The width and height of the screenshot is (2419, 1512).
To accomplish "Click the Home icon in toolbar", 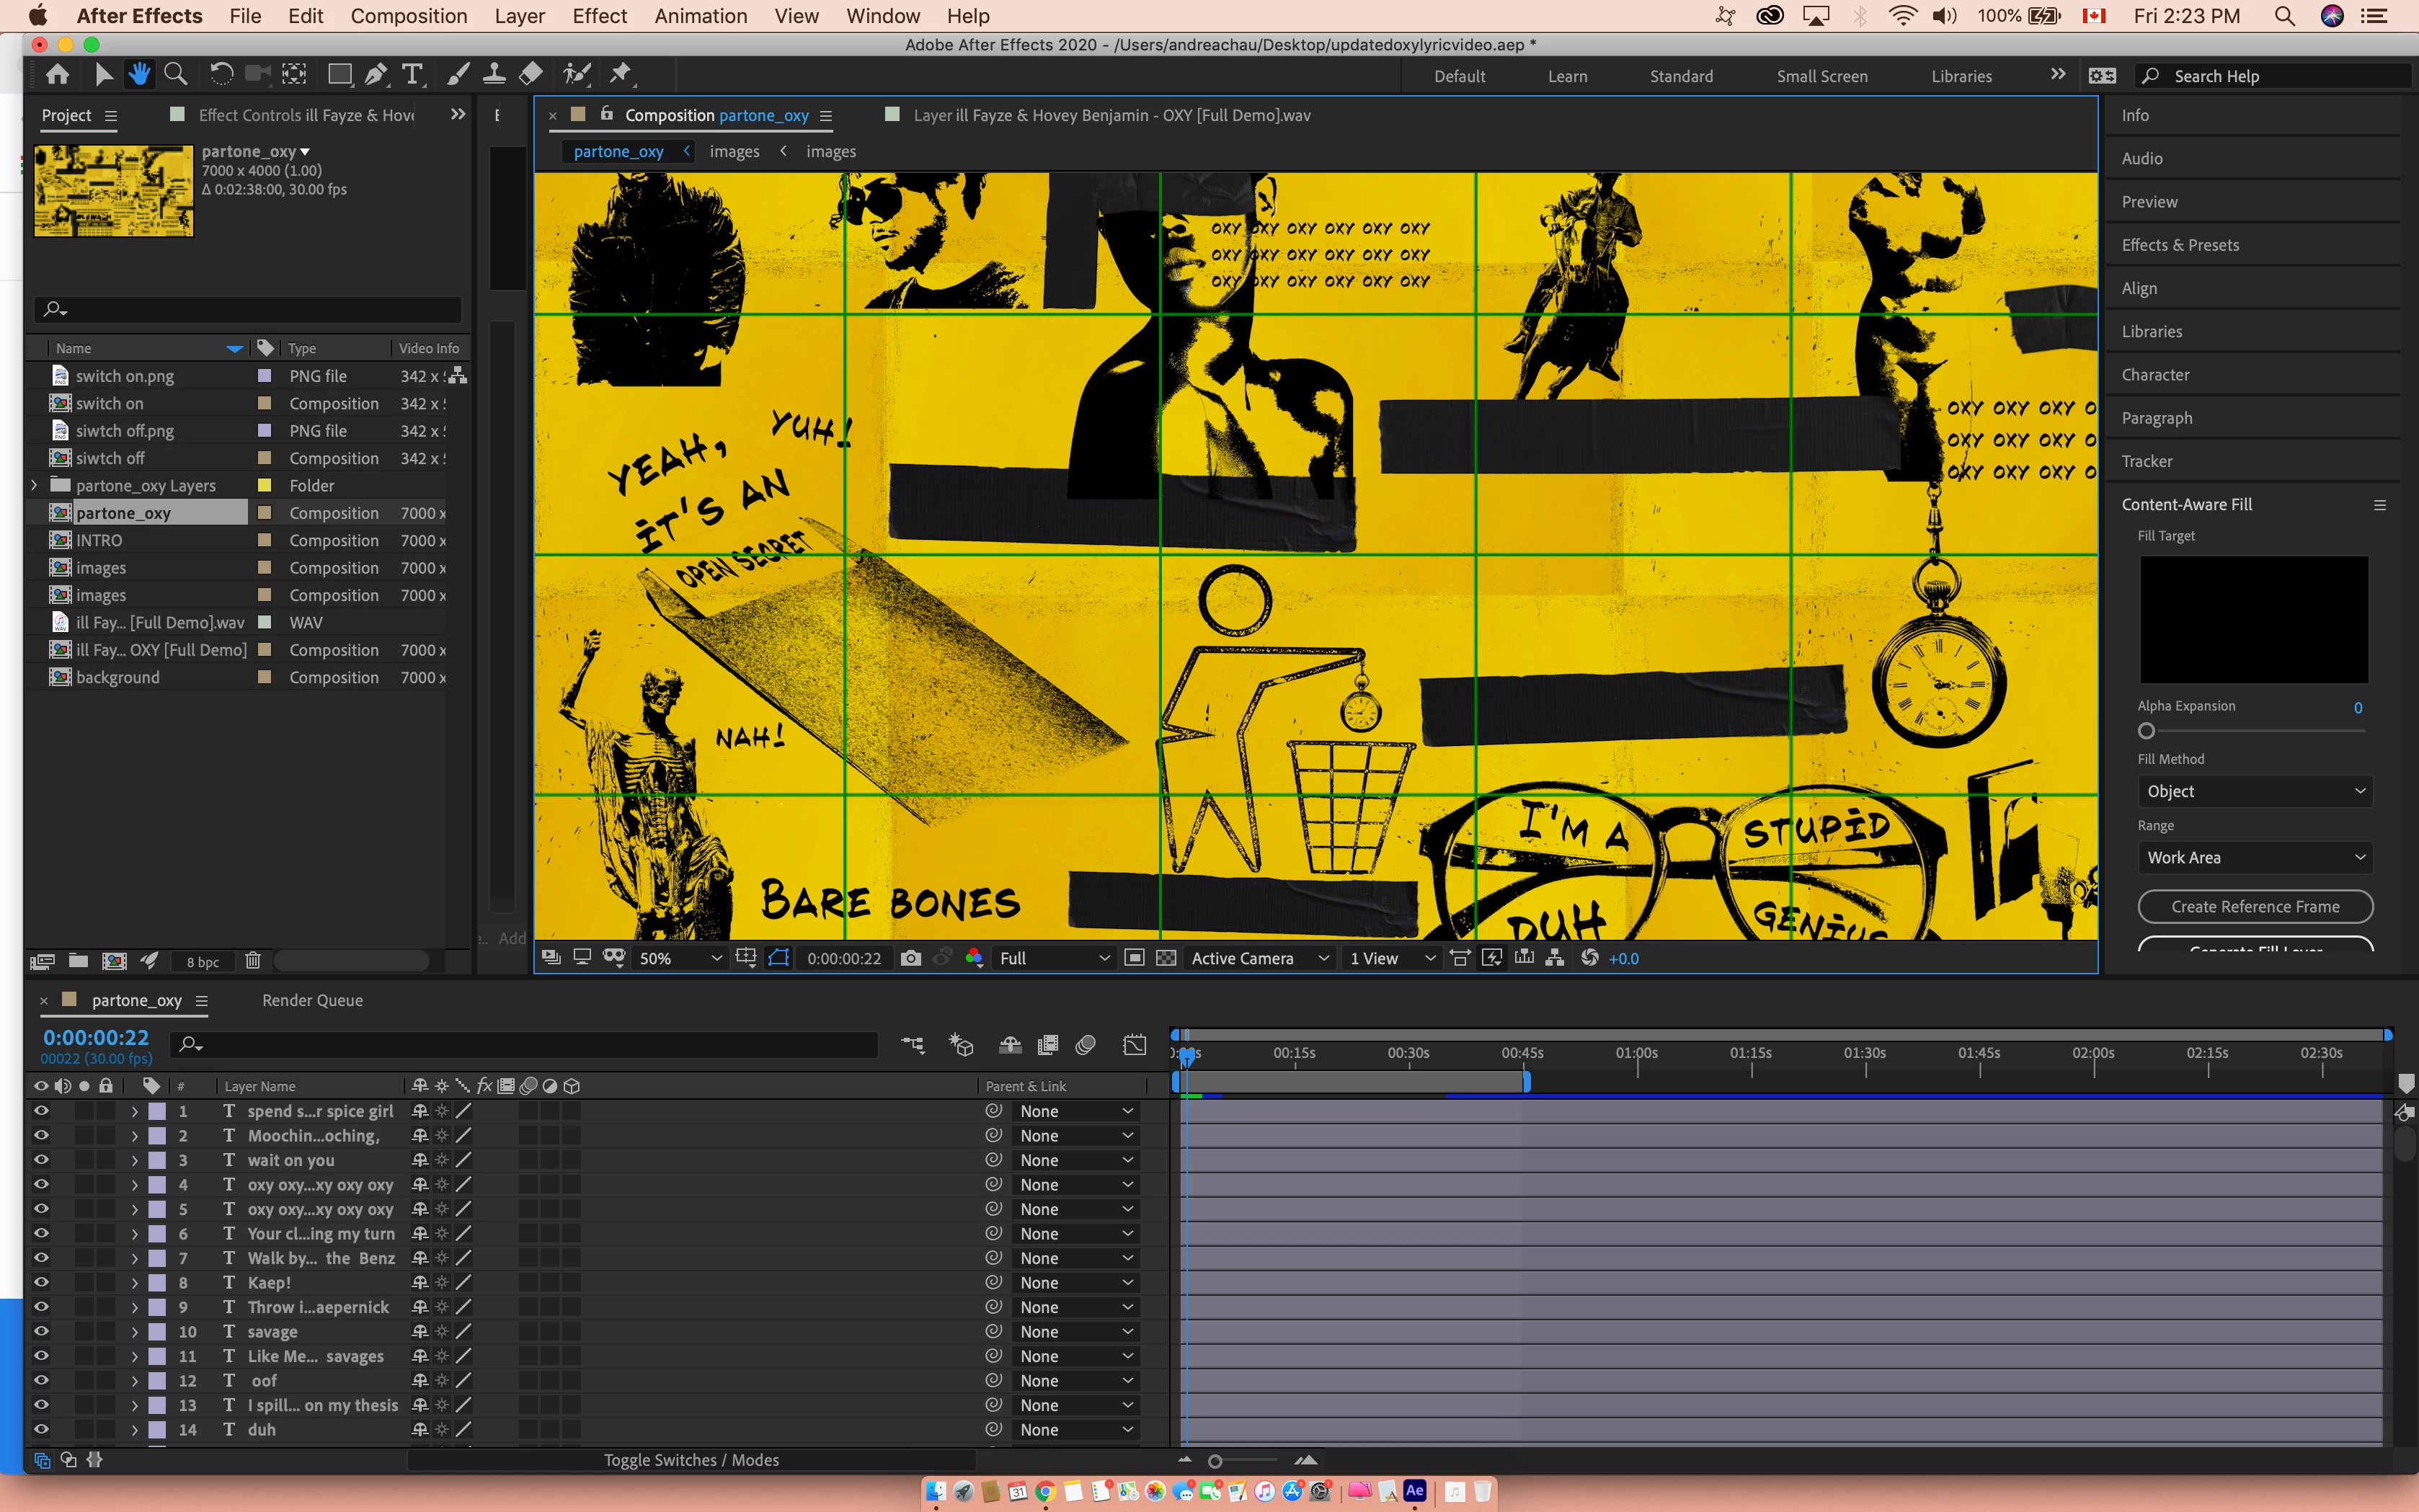I will [x=58, y=74].
